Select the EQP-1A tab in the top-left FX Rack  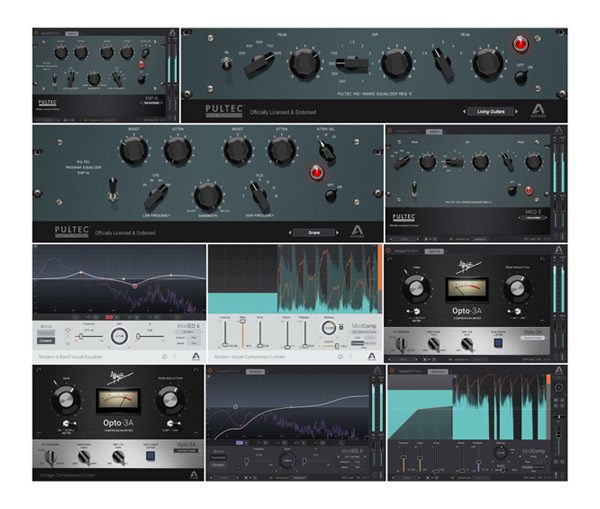pos(72,34)
